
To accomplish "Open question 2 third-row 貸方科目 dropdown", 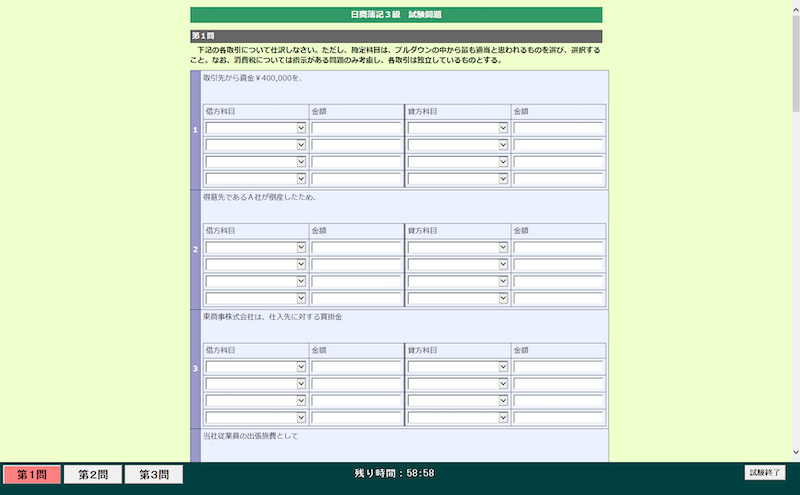I will coord(458,281).
